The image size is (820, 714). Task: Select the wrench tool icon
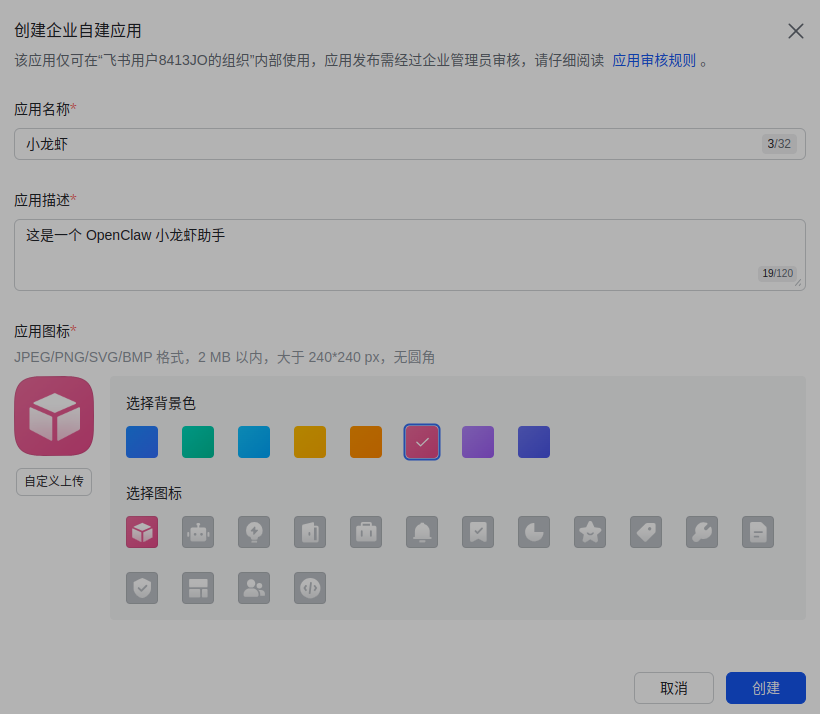pos(702,532)
